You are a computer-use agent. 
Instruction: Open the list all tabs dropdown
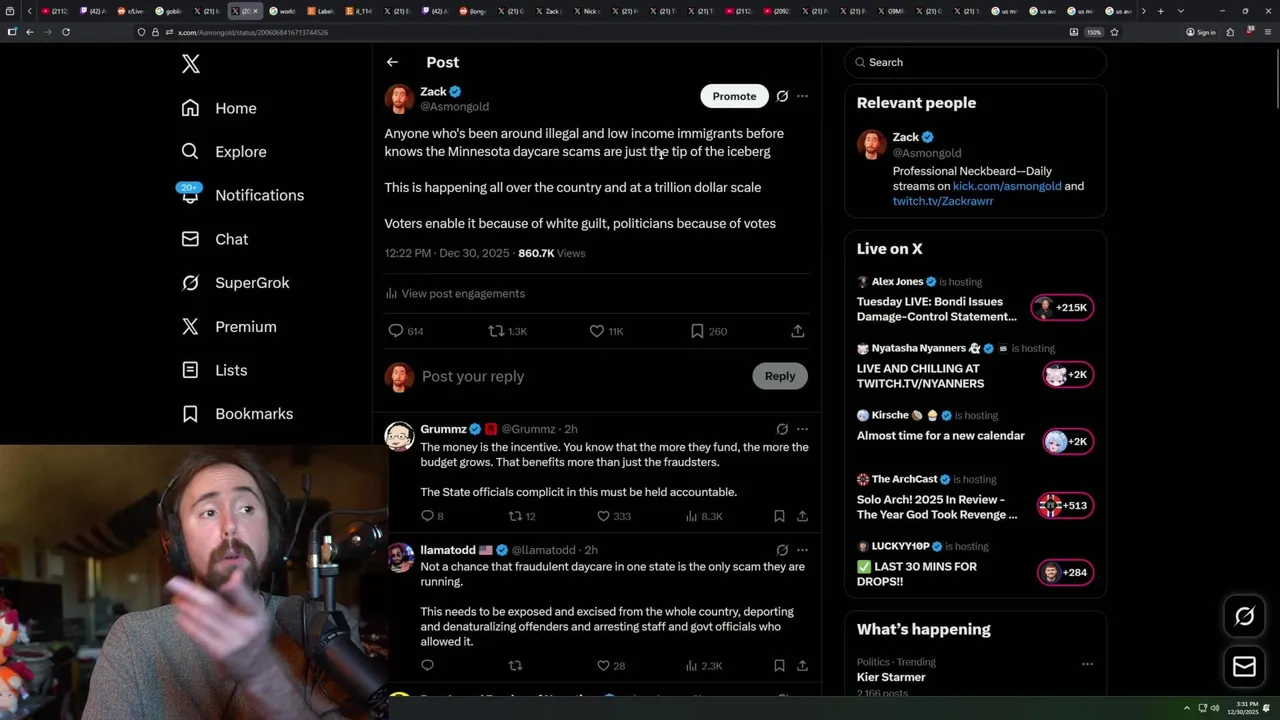(1181, 11)
